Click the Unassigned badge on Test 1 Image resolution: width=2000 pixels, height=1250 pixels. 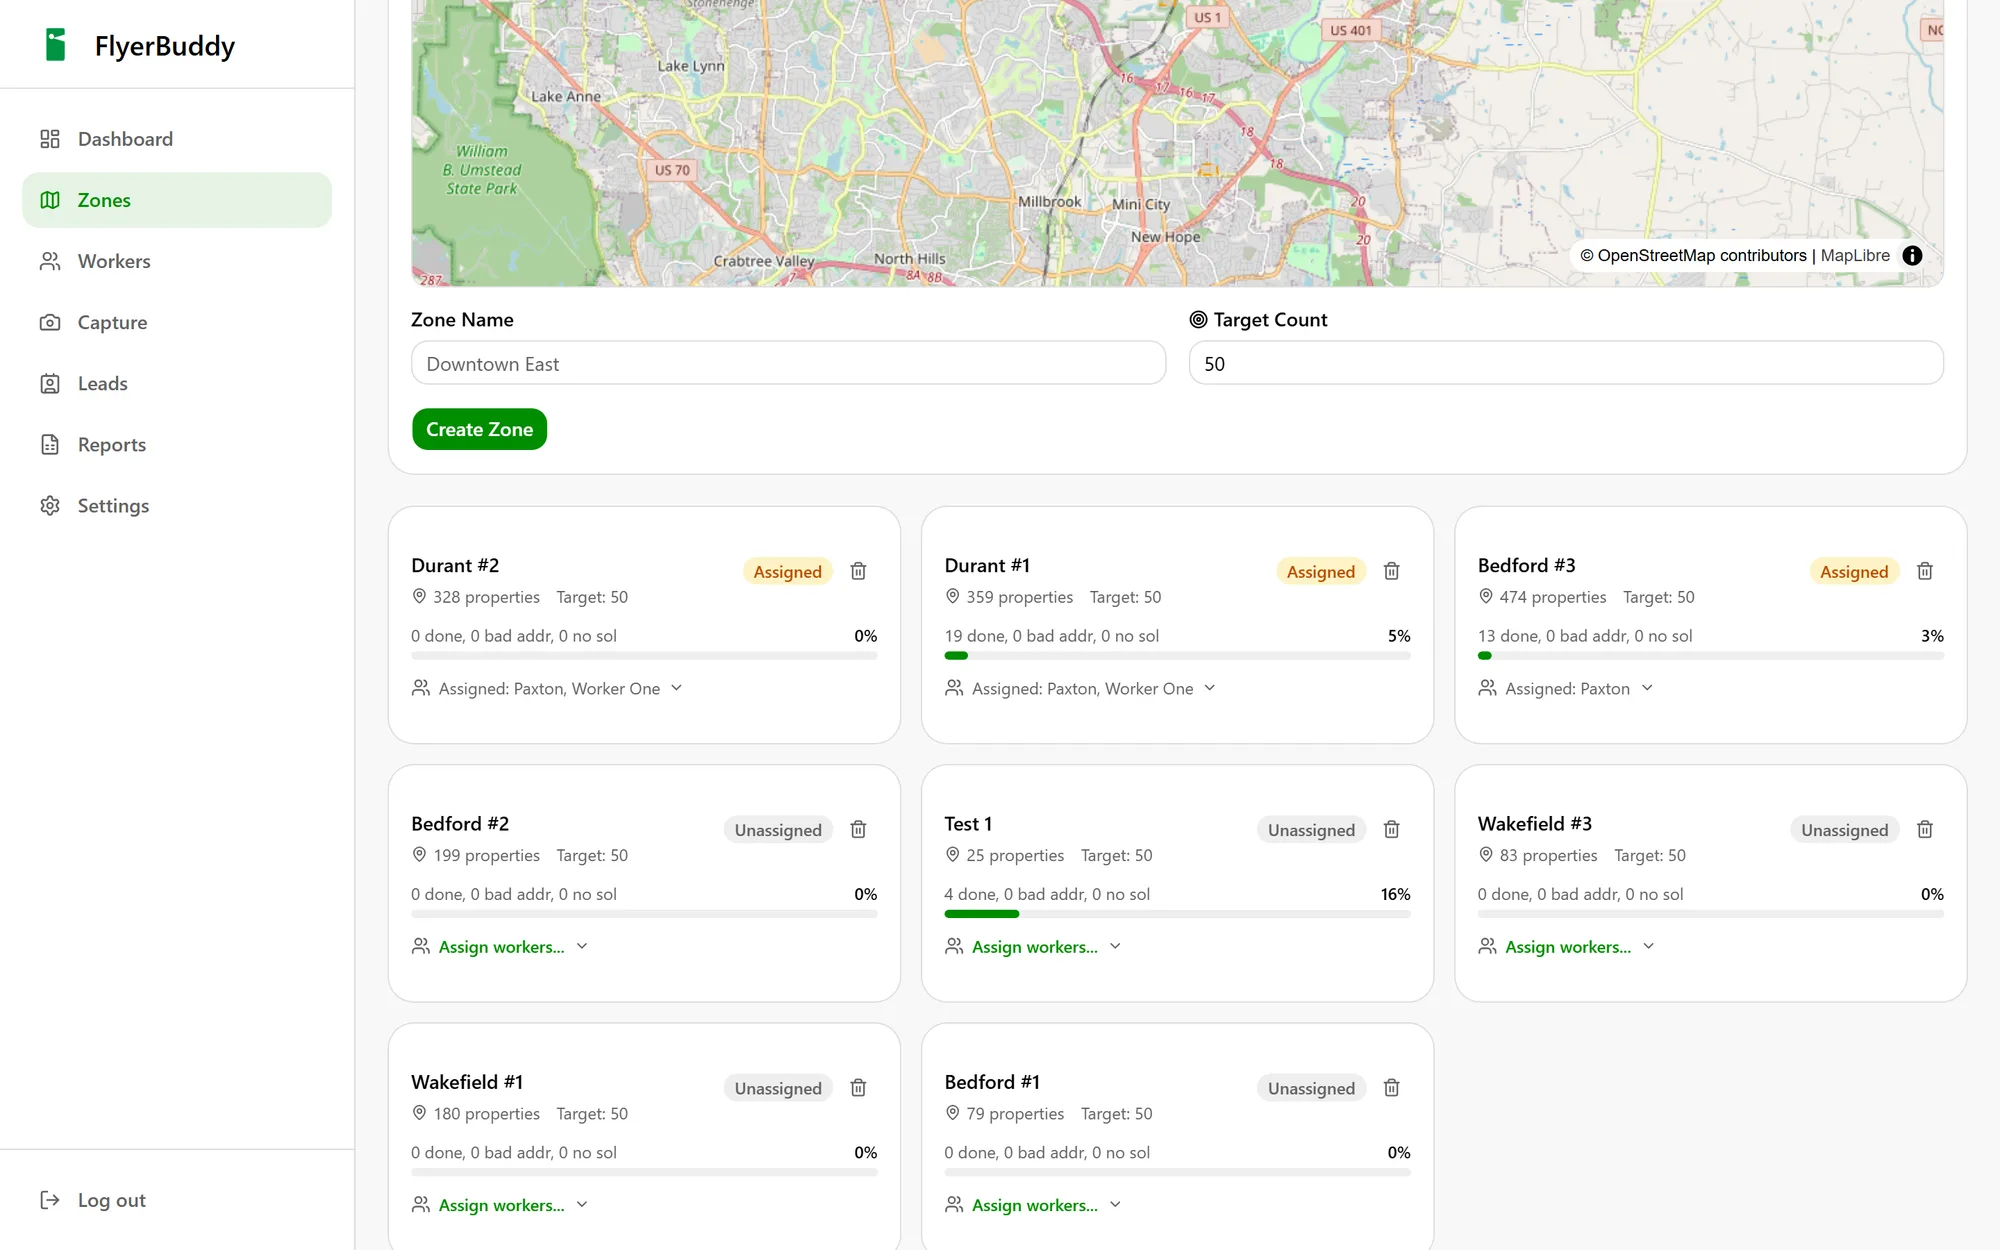point(1311,829)
